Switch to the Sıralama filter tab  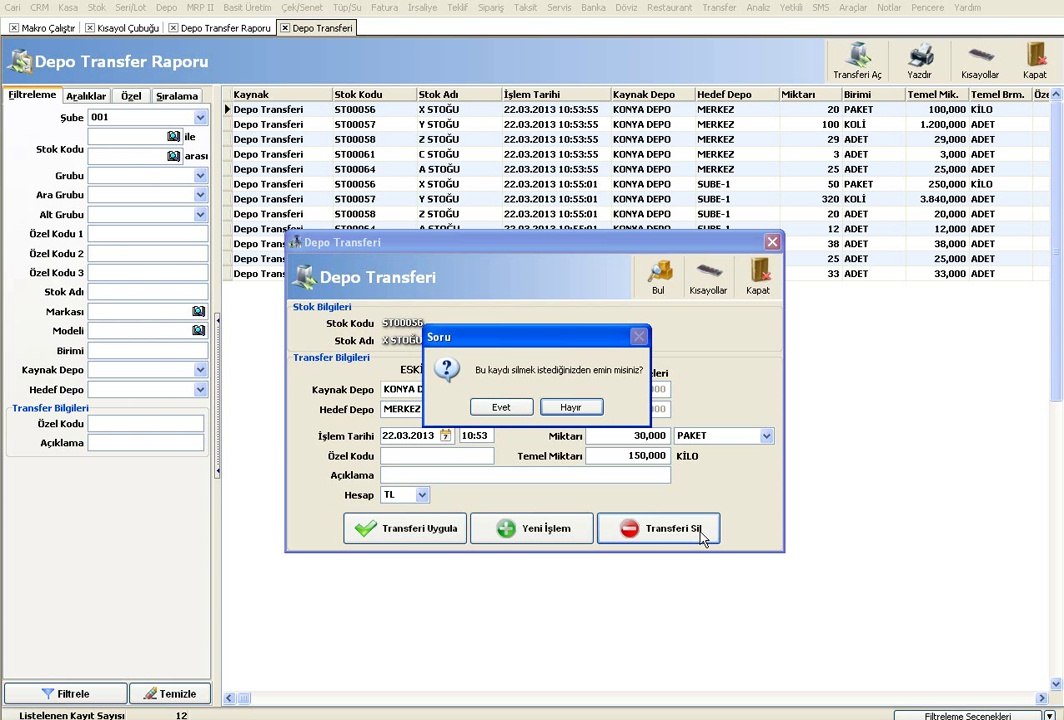(x=177, y=96)
